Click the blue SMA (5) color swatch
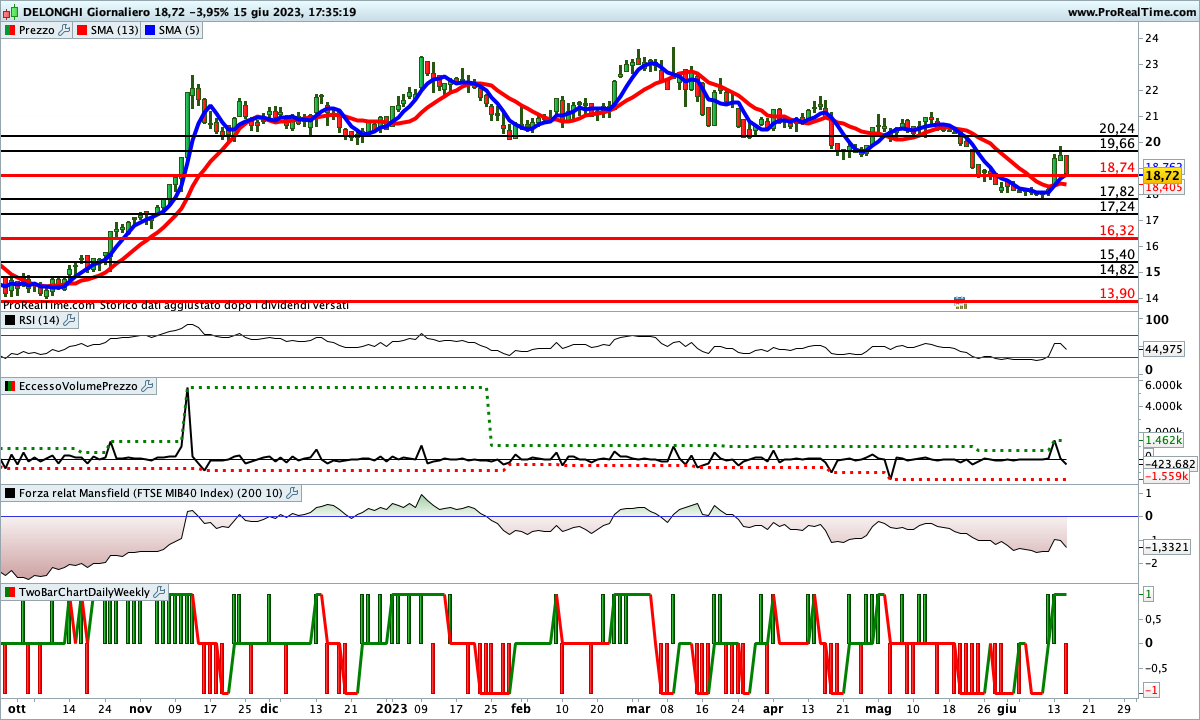The height and width of the screenshot is (720, 1200). point(151,30)
